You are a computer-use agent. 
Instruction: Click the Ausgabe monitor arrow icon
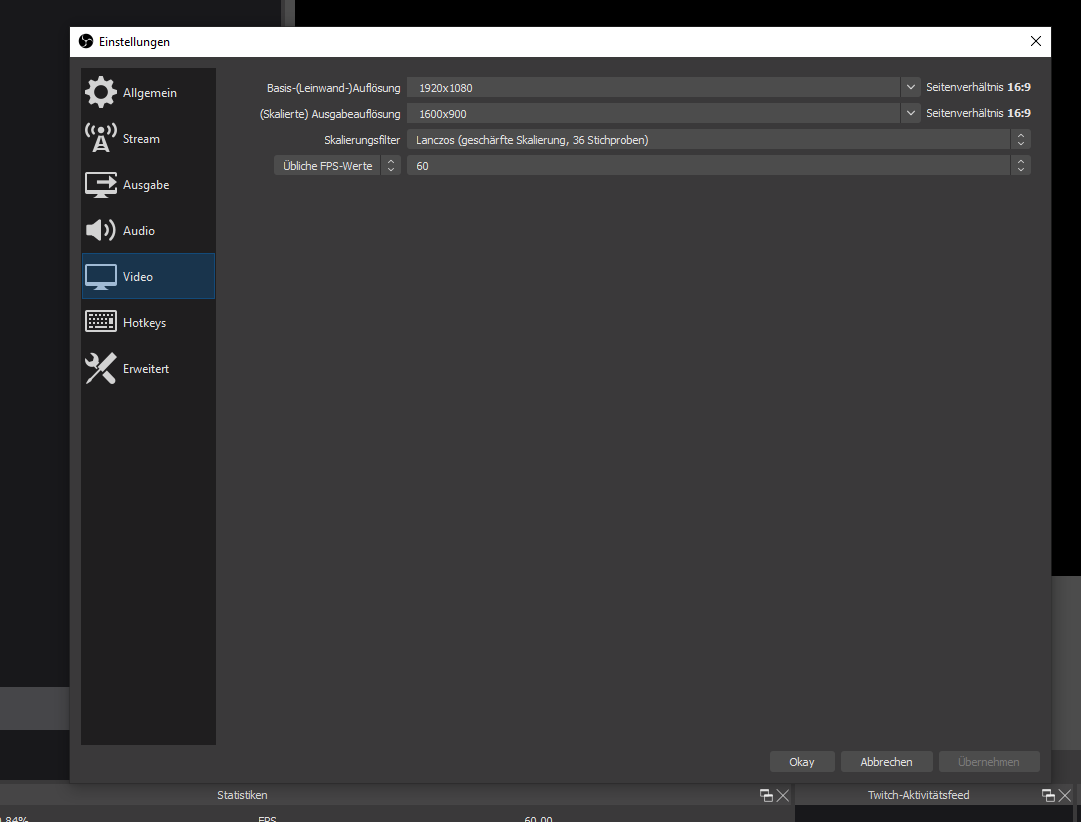point(100,184)
